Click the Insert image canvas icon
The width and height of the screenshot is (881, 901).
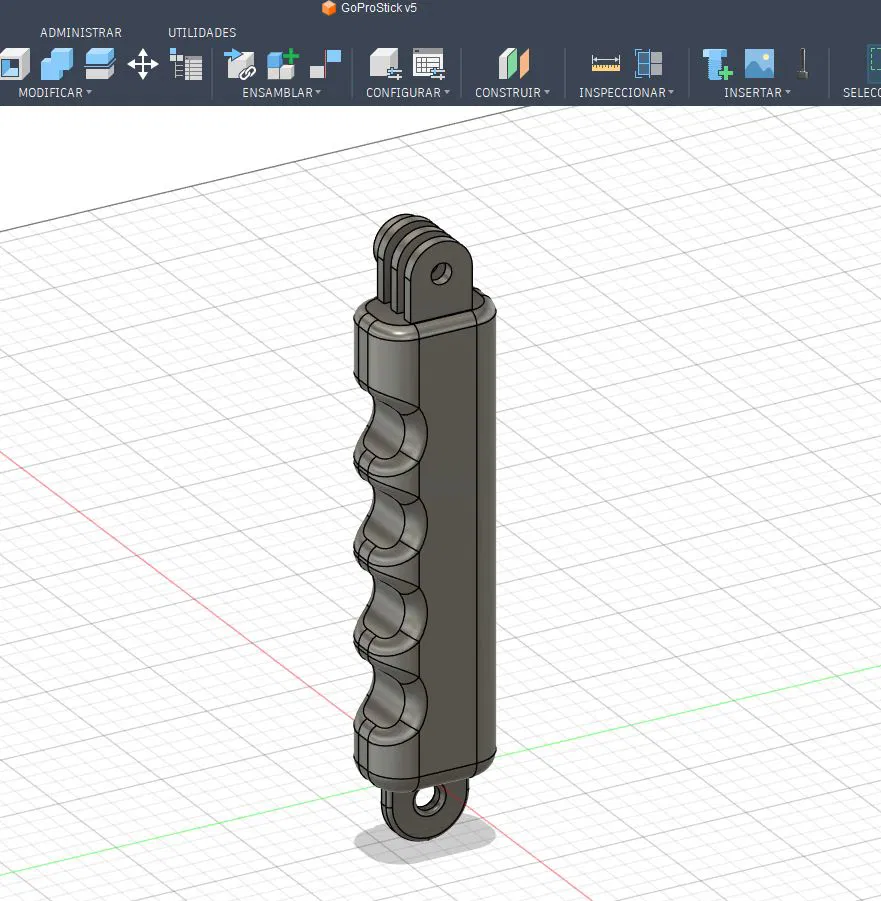pos(760,65)
